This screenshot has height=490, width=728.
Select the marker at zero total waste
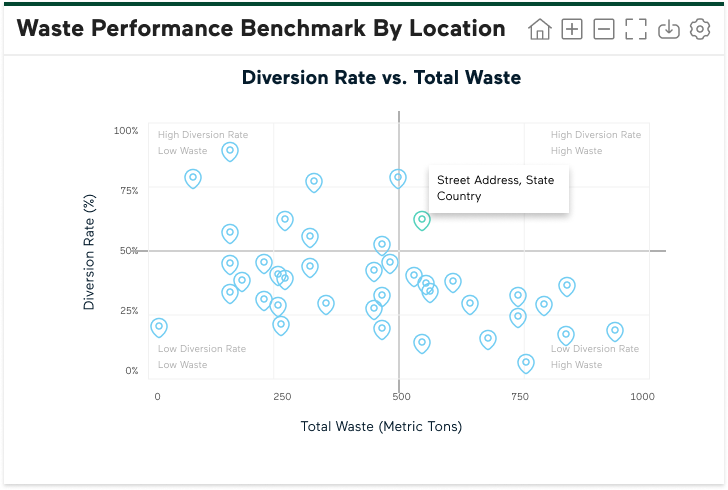coord(159,327)
